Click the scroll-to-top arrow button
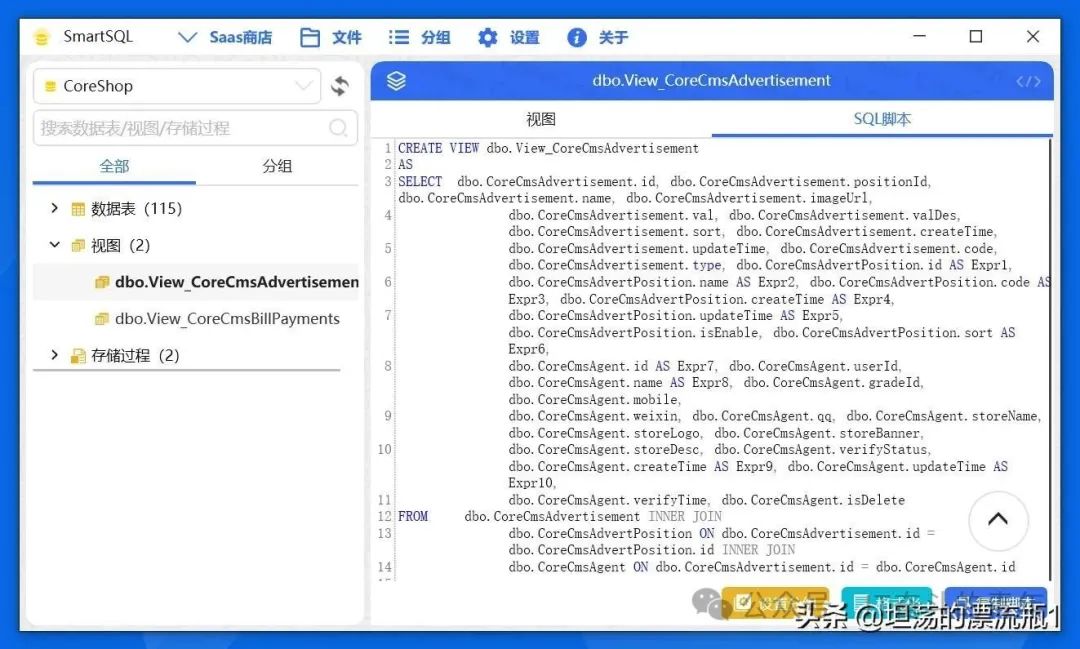Image resolution: width=1080 pixels, height=649 pixels. point(997,520)
